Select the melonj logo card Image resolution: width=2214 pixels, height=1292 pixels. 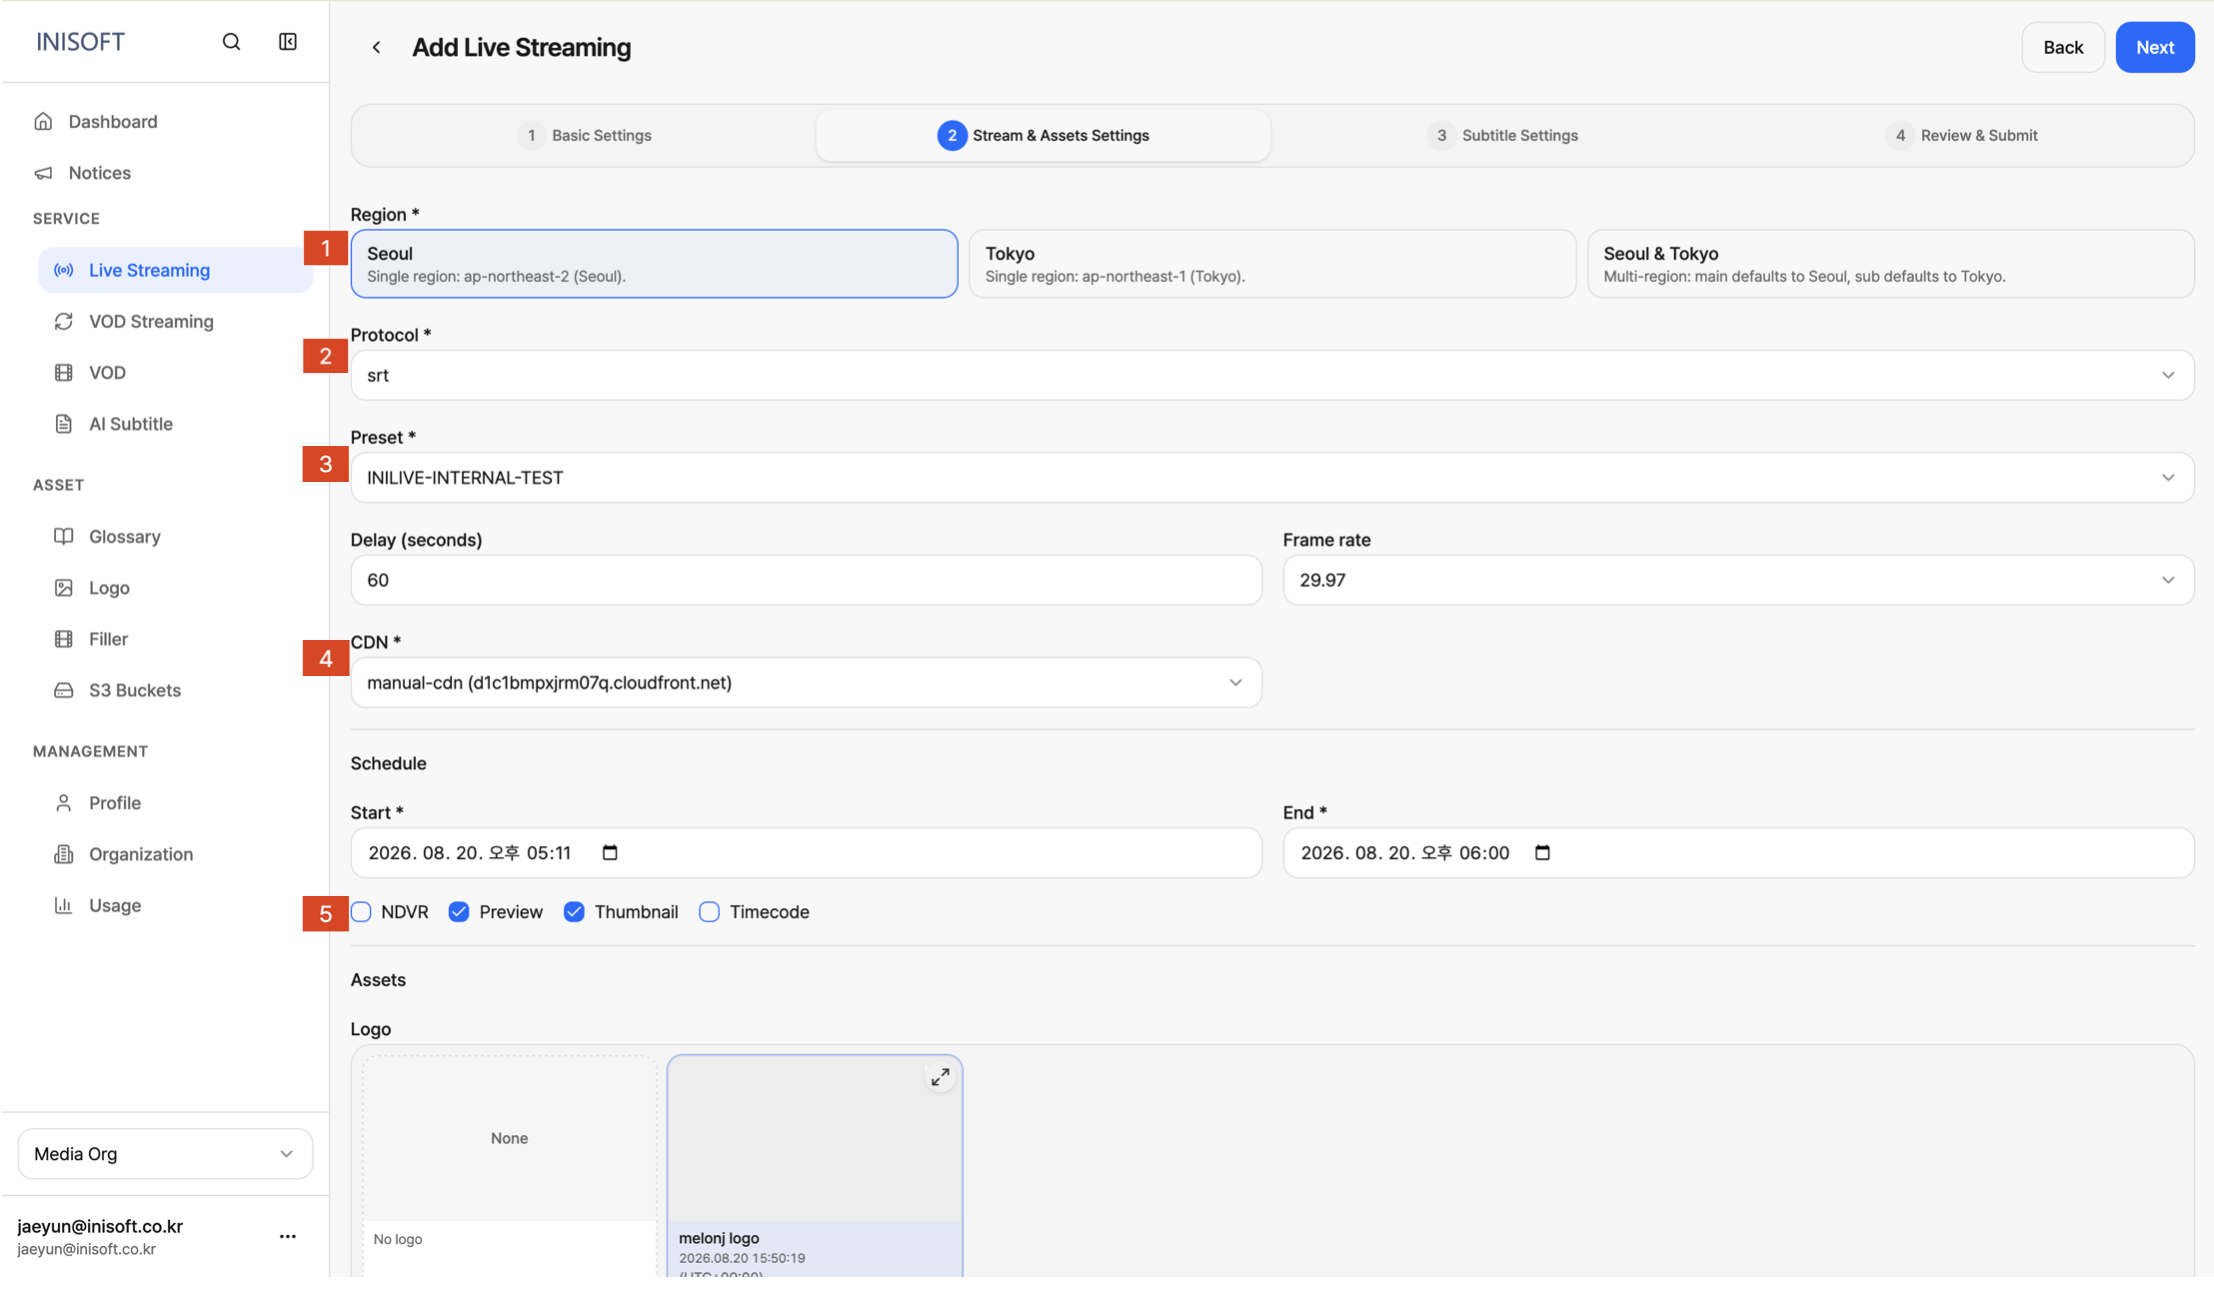(815, 1165)
